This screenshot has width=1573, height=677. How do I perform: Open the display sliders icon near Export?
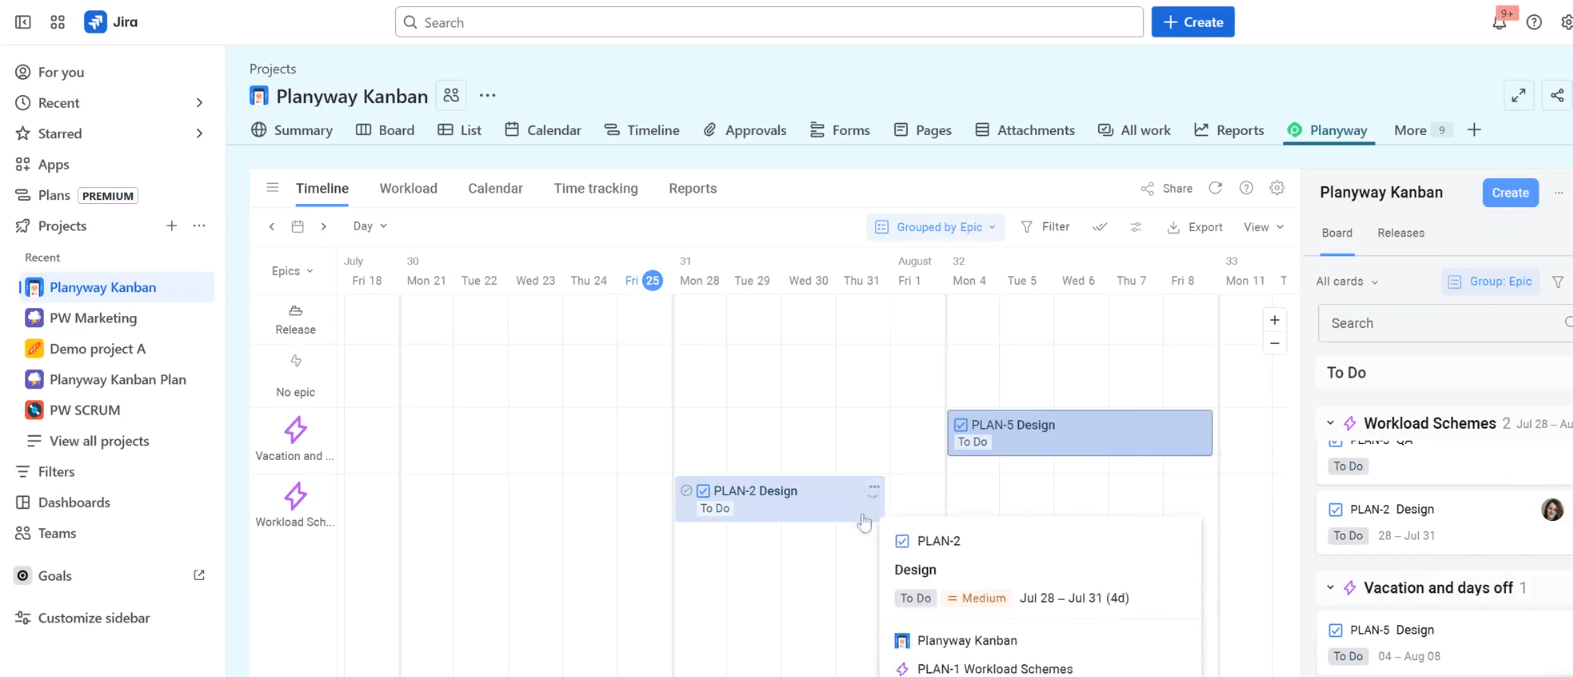tap(1136, 227)
